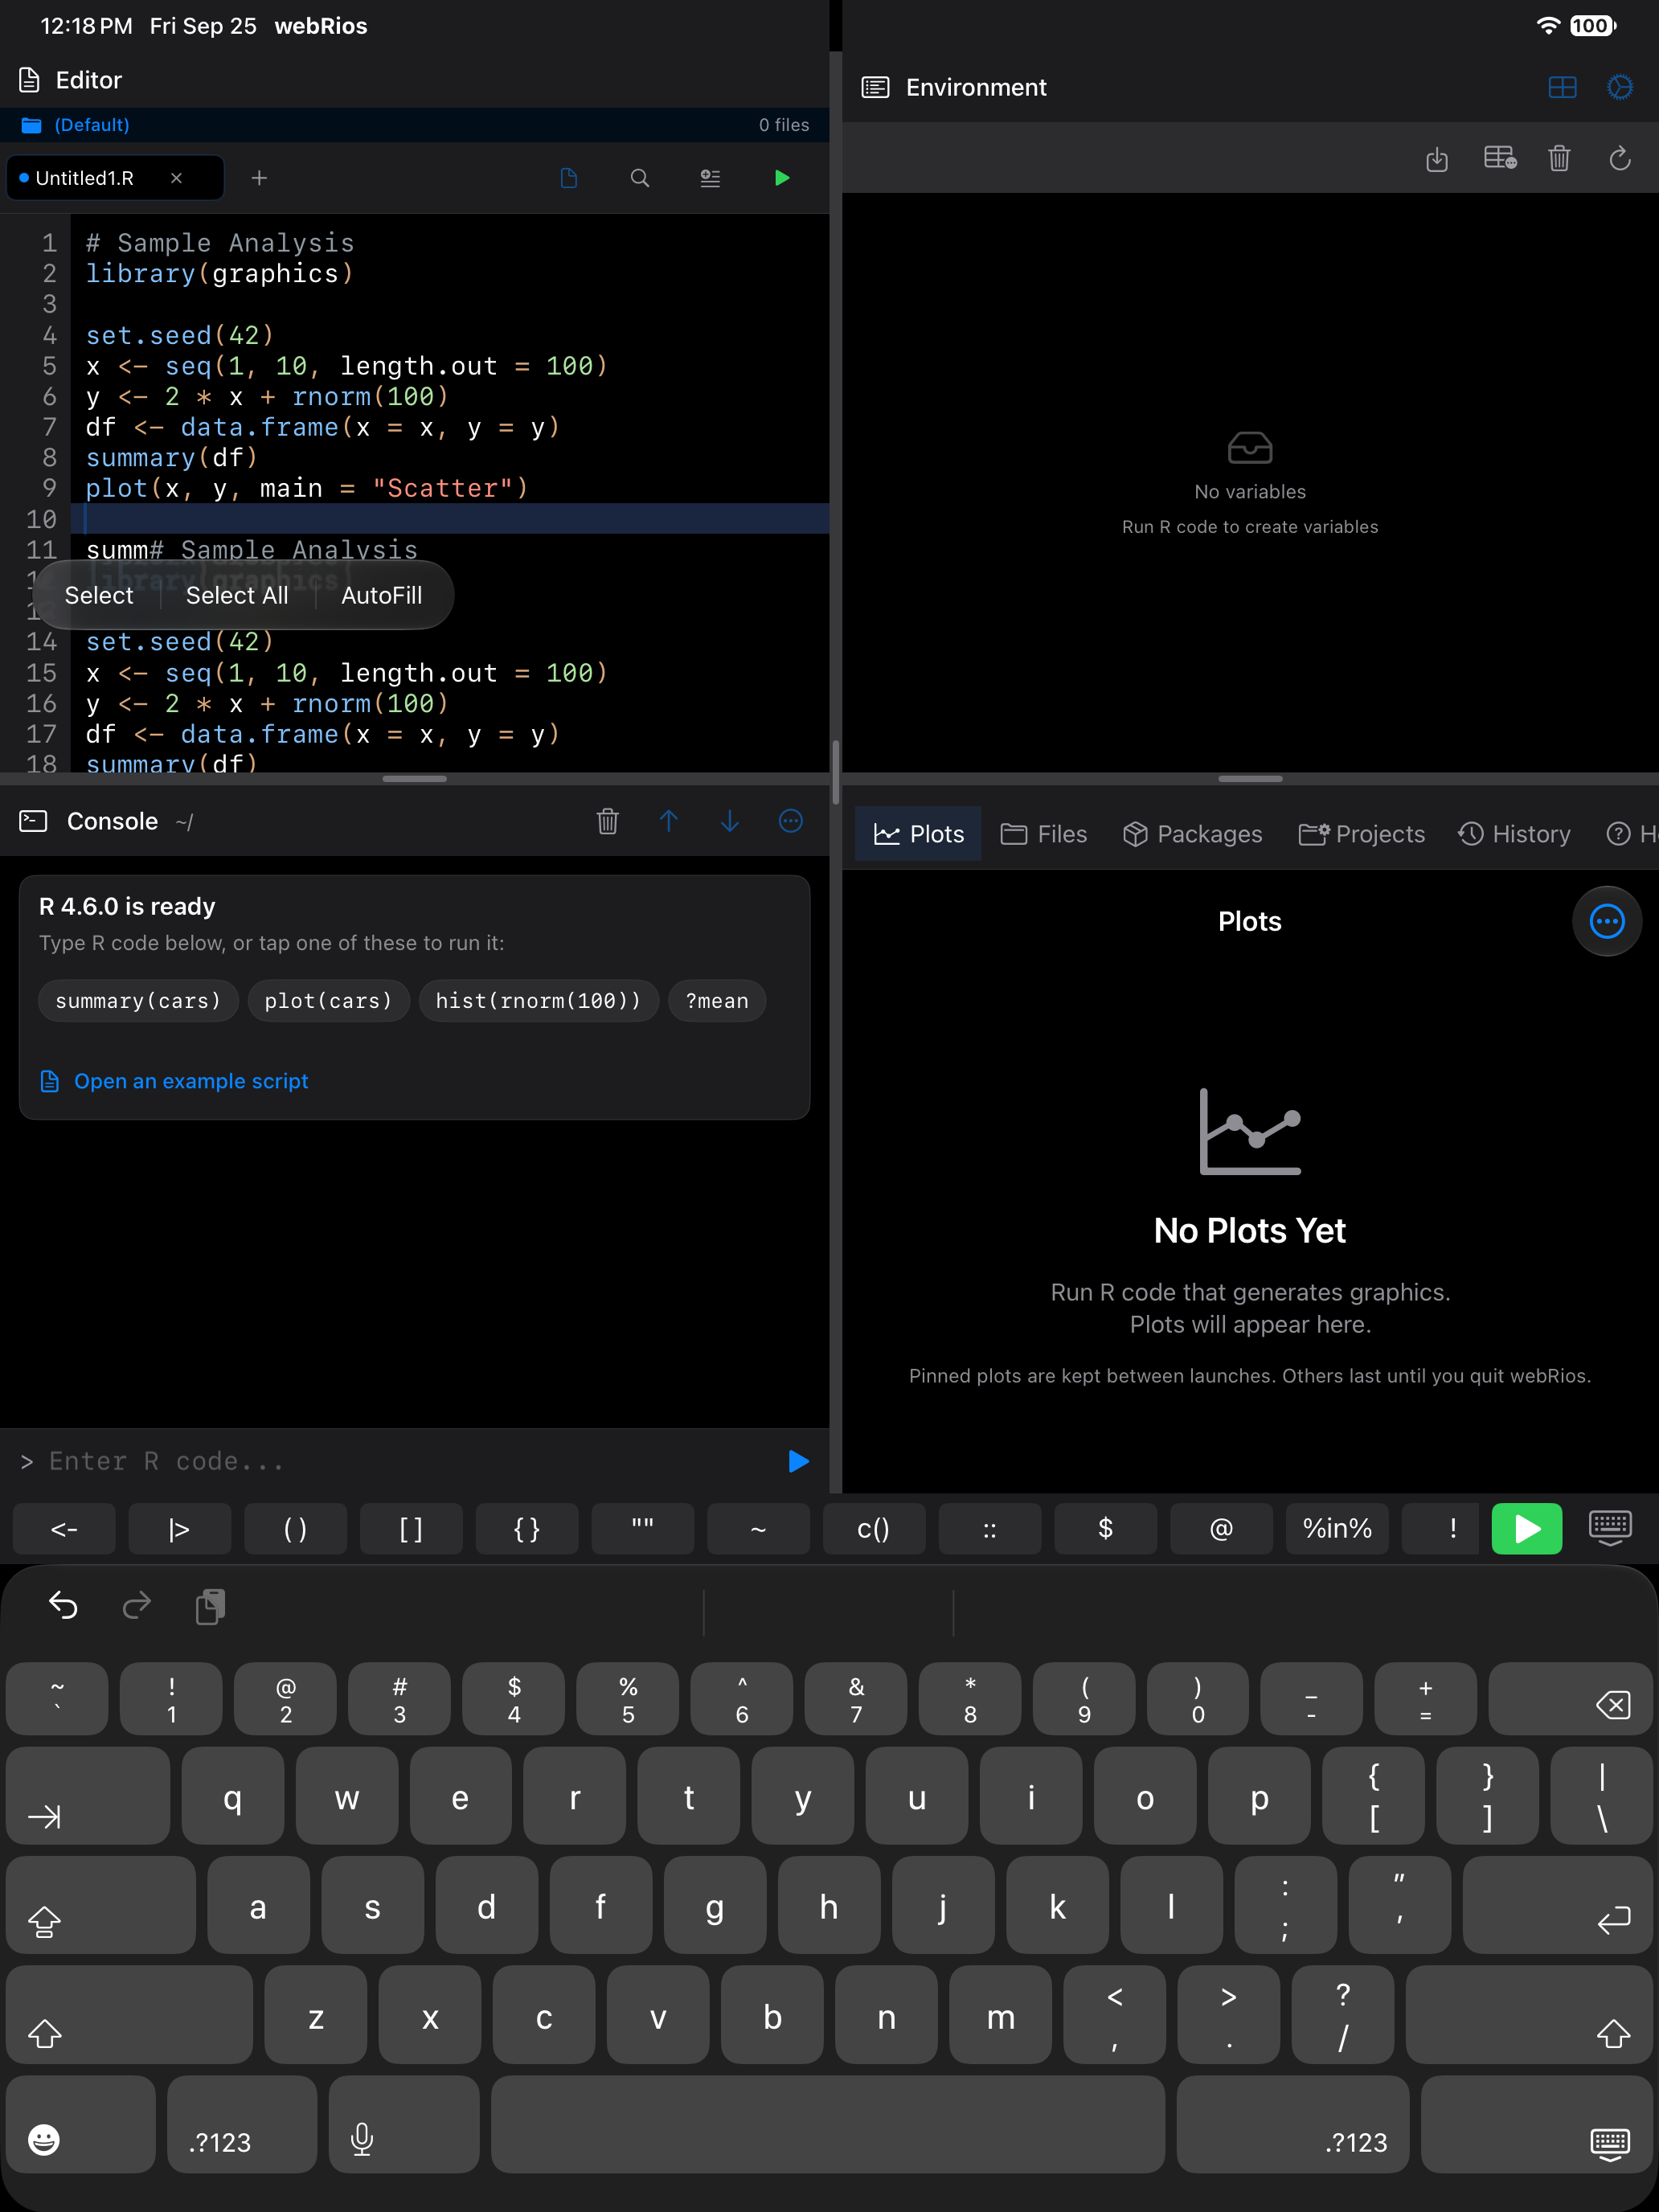Run the script with the green editor play icon
The image size is (1659, 2212).
(782, 178)
